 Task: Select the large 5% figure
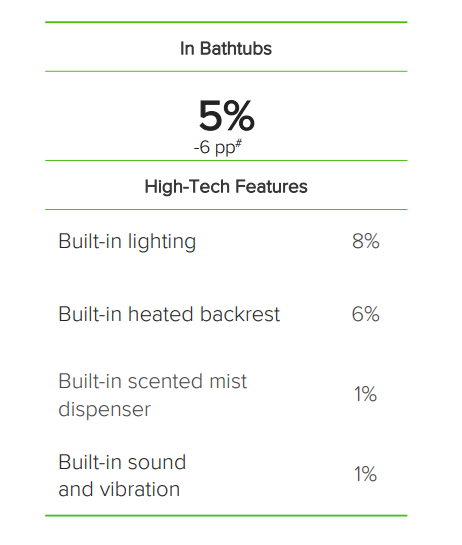227,115
